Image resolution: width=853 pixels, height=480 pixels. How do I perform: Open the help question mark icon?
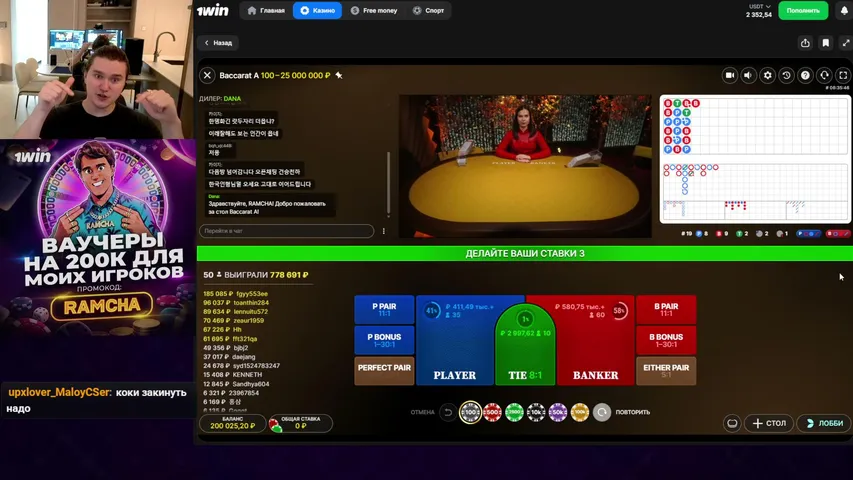coord(806,75)
